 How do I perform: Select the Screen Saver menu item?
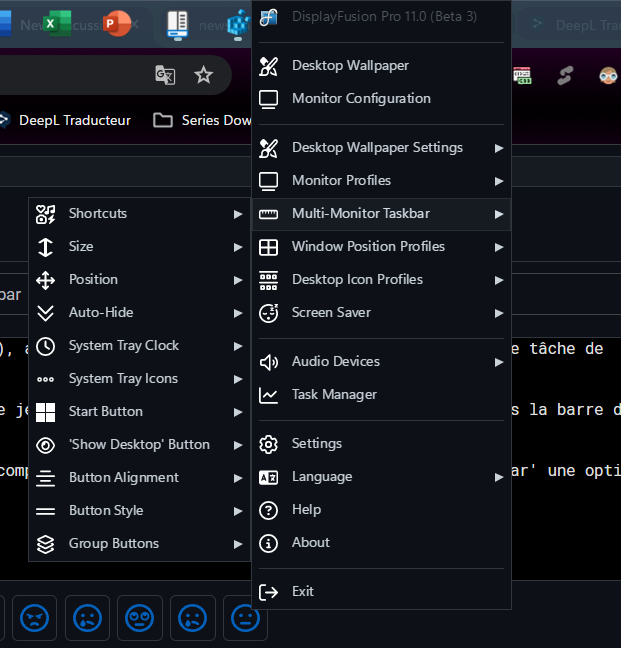(331, 313)
